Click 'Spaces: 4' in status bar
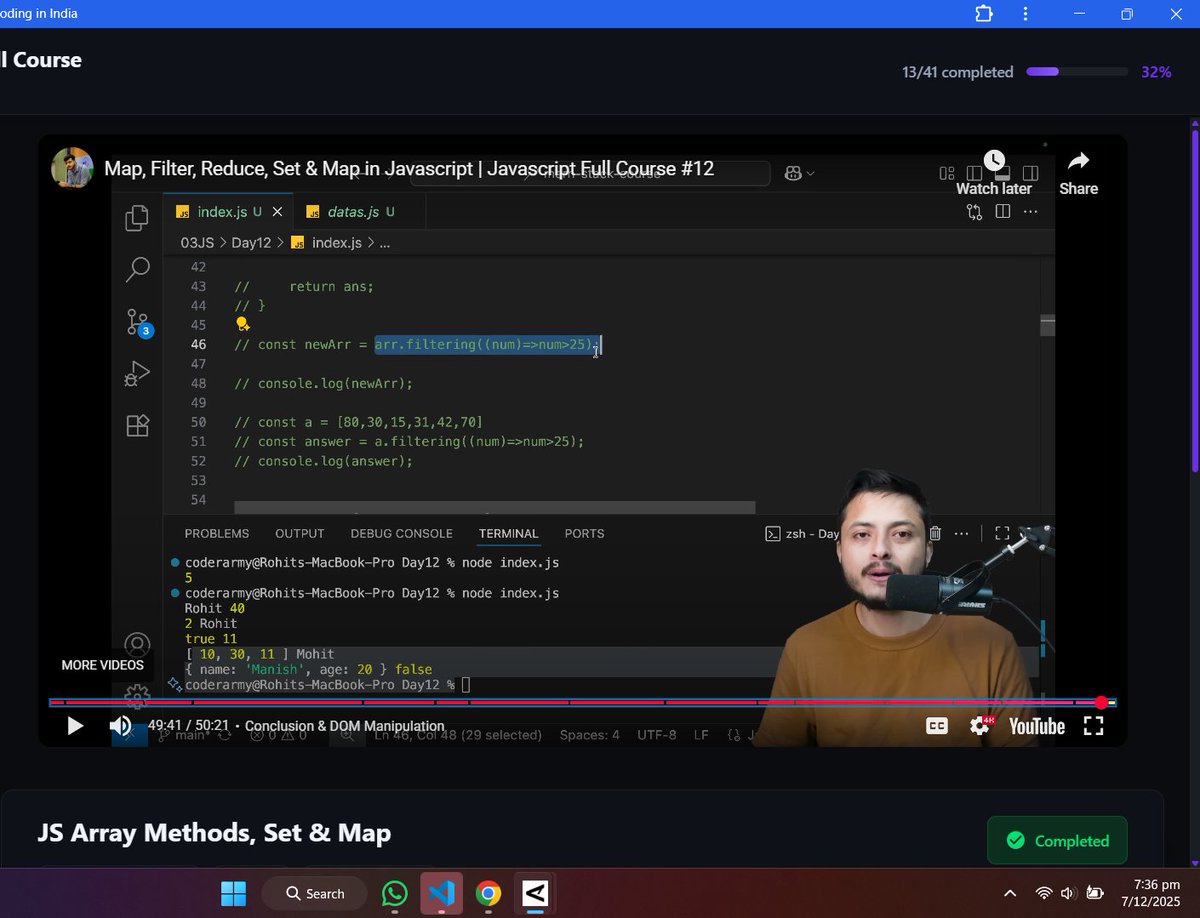Image resolution: width=1200 pixels, height=918 pixels. click(x=589, y=734)
